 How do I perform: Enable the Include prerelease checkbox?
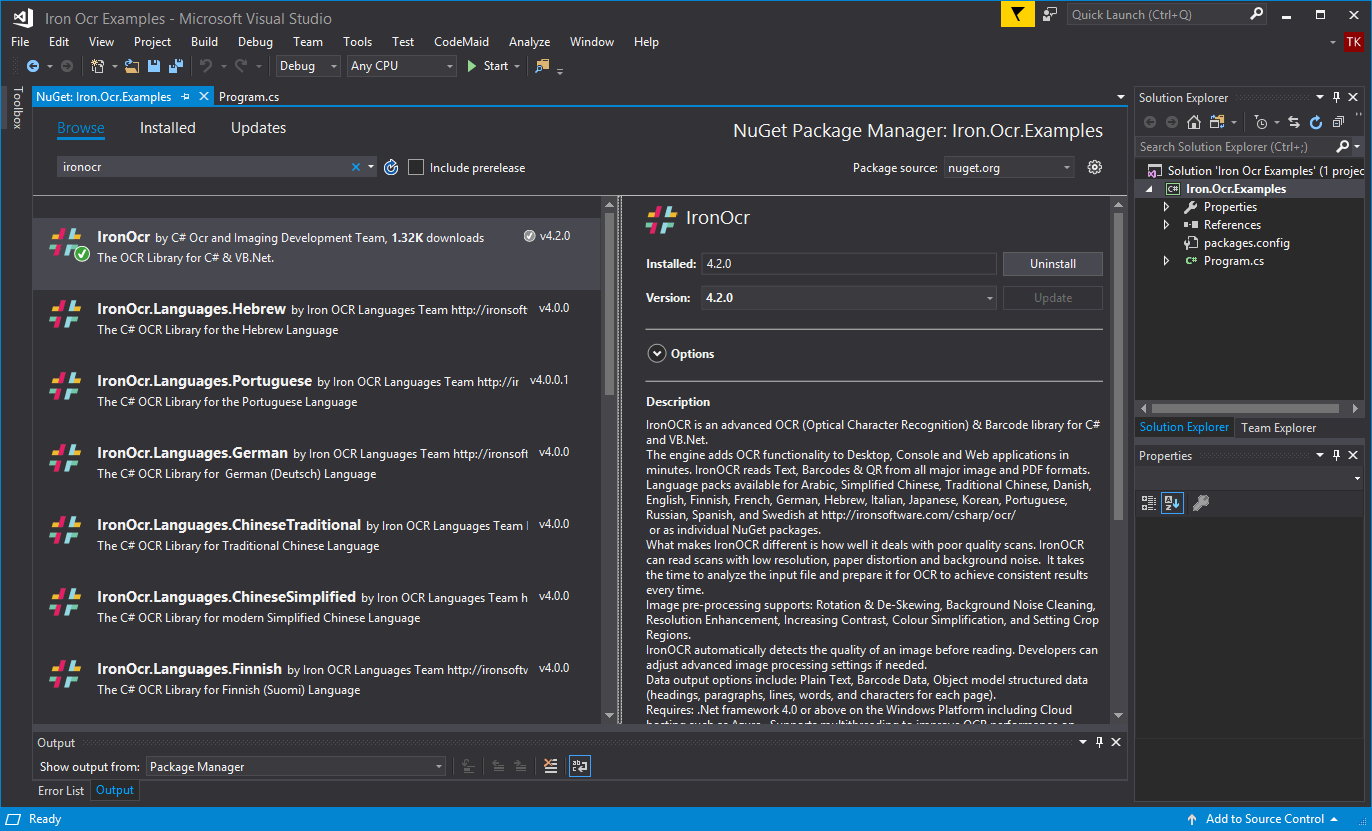click(416, 167)
